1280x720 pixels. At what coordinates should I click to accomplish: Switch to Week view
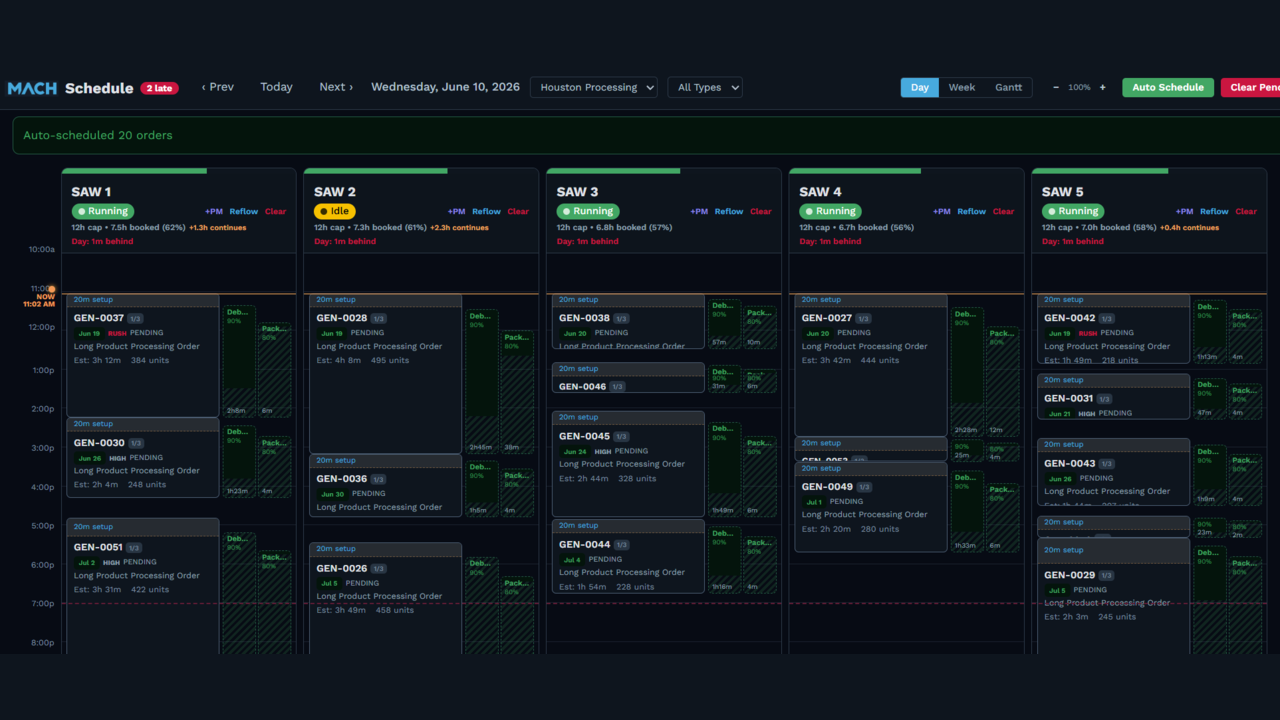[962, 87]
